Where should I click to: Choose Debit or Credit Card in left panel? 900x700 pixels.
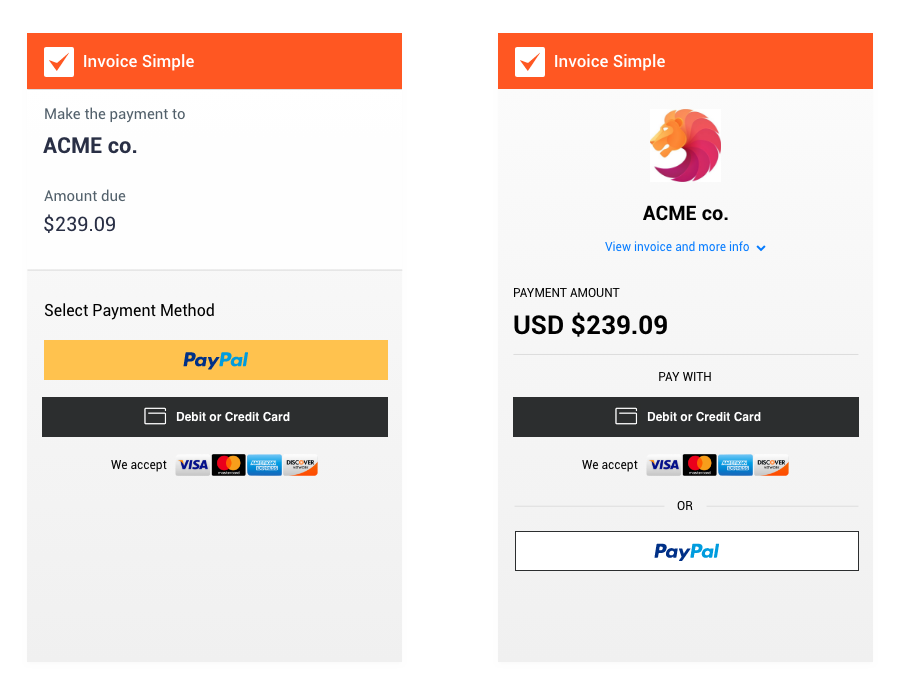point(215,417)
